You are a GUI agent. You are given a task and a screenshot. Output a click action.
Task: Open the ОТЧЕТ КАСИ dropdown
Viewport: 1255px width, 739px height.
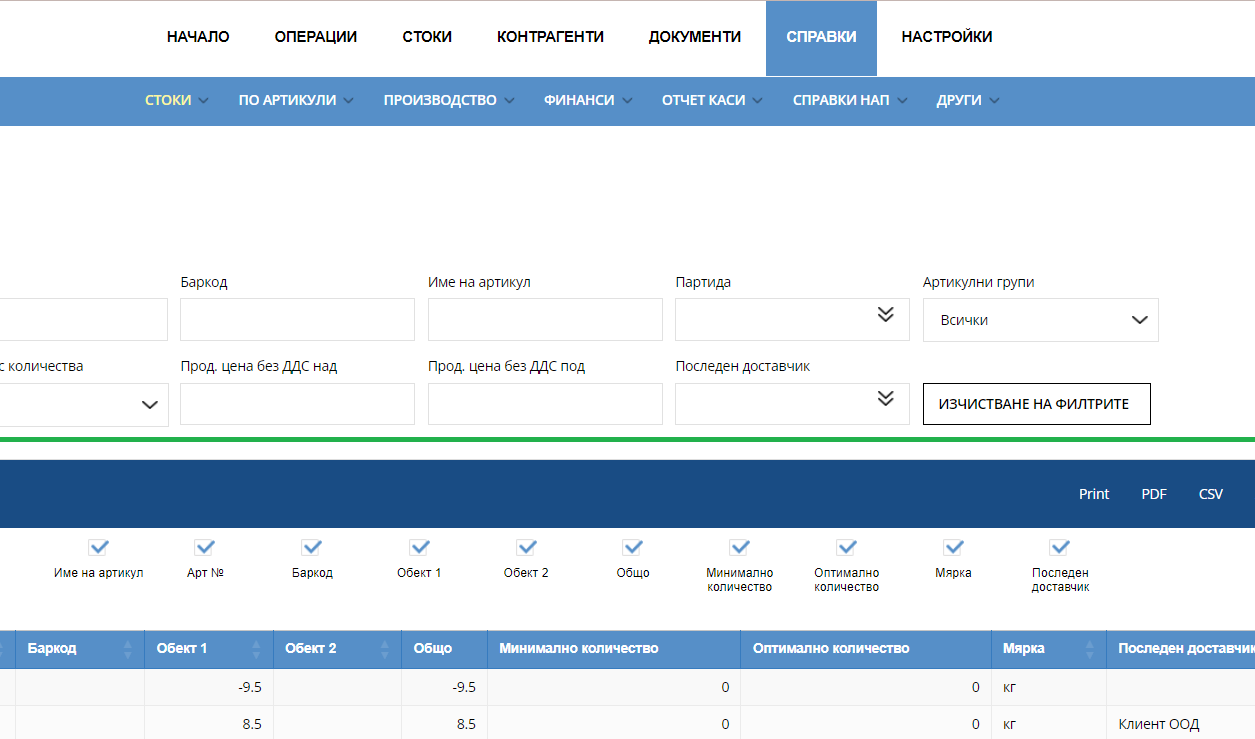pos(712,100)
